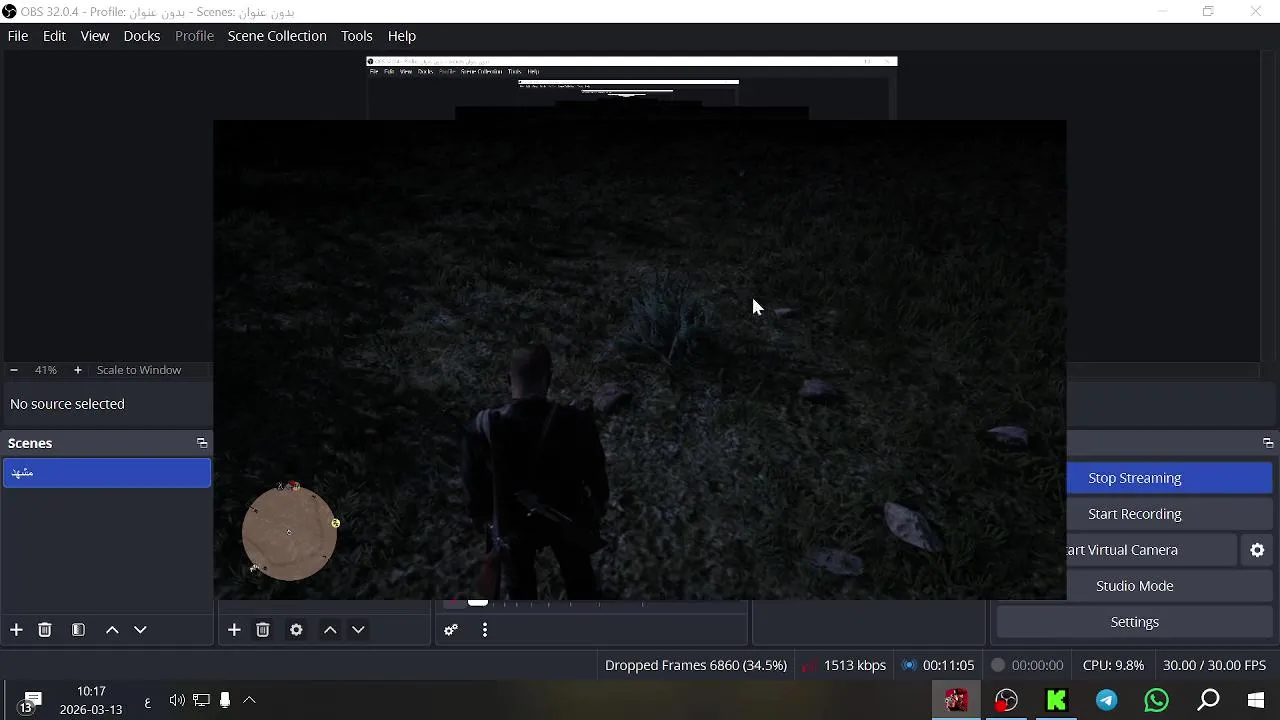The image size is (1280, 720).
Task: Add a new scene with the plus icon
Action: click(16, 630)
